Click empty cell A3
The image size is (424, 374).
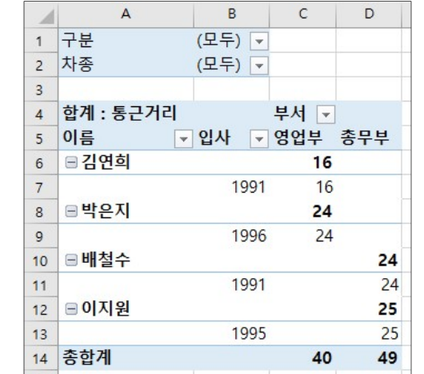pyautogui.click(x=126, y=89)
